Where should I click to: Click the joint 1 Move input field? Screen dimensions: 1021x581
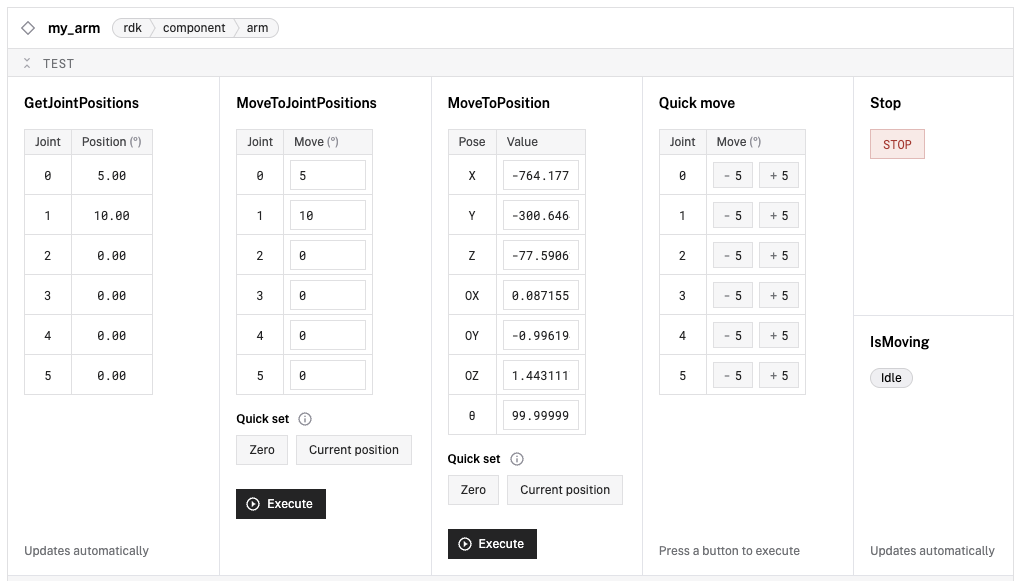pos(327,216)
